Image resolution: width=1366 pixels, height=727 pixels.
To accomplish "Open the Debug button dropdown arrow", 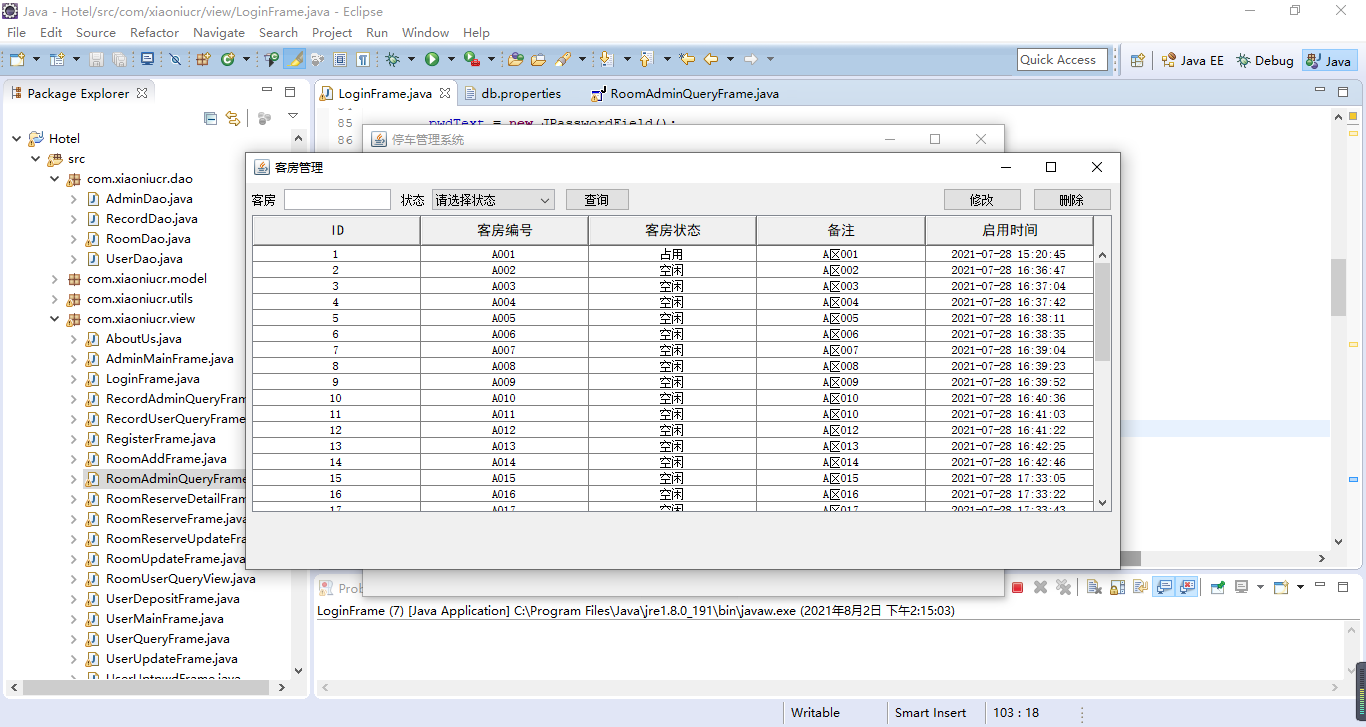I will coord(411,60).
